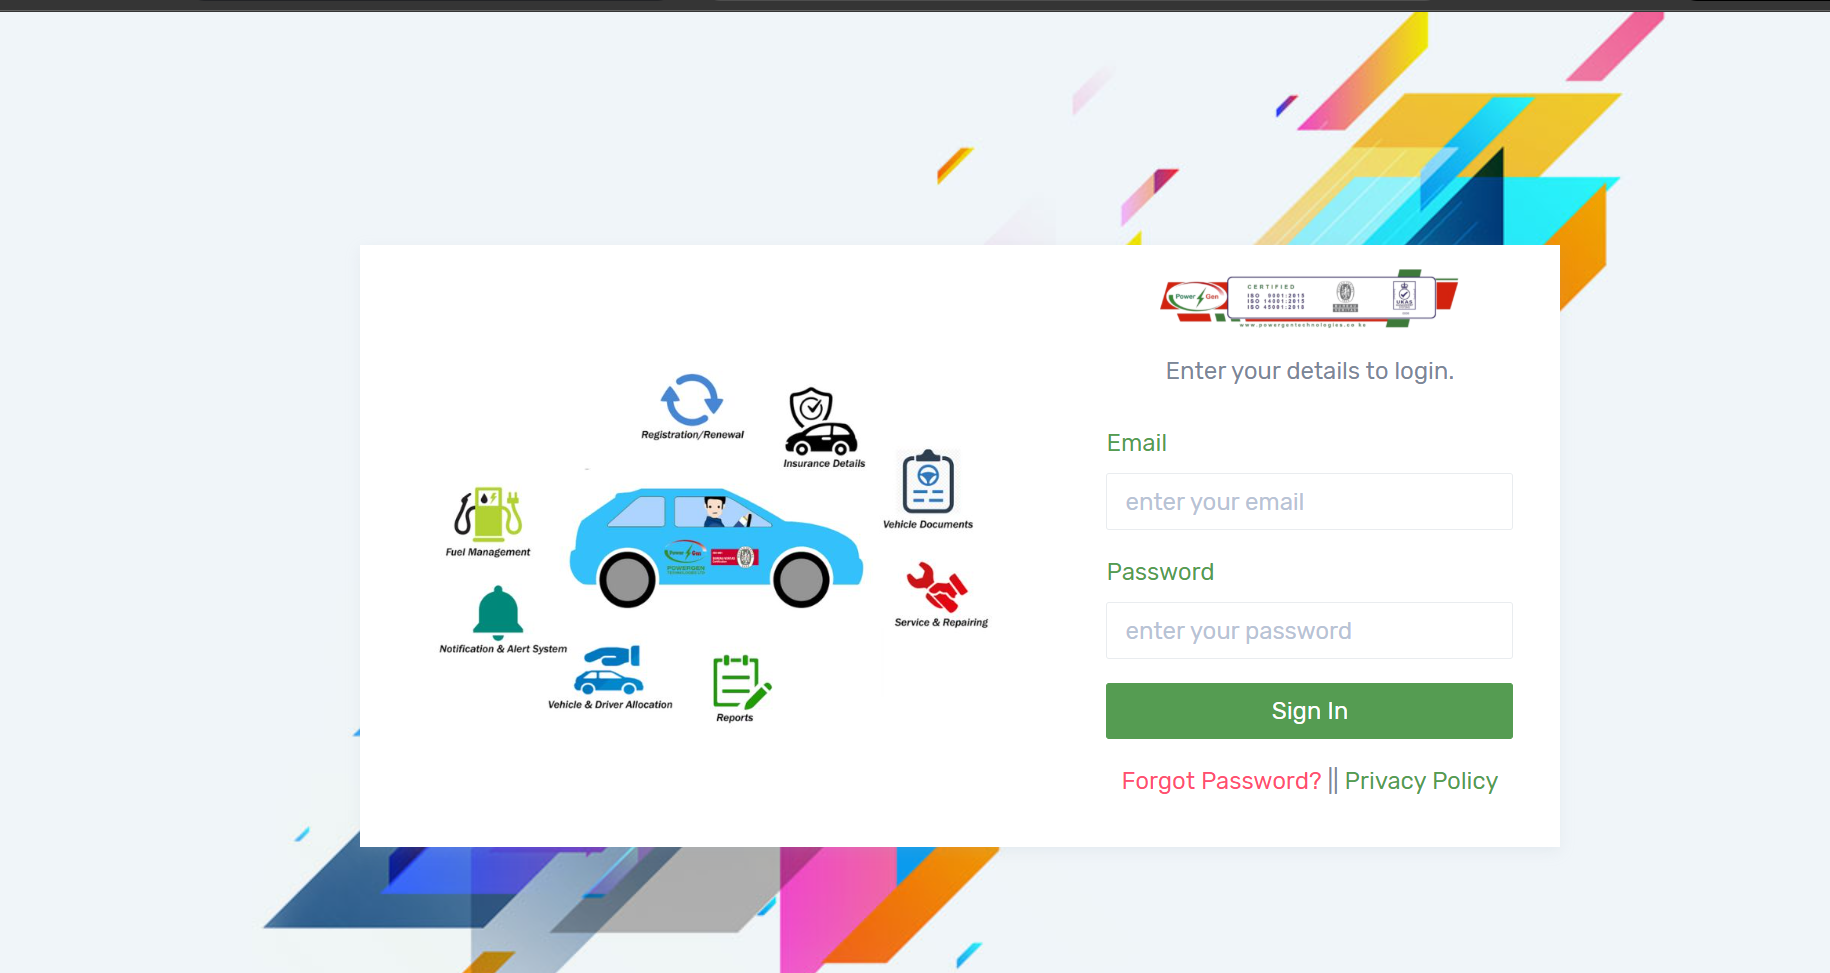Image resolution: width=1830 pixels, height=973 pixels.
Task: Open the Forgot Password link
Action: 1221,781
